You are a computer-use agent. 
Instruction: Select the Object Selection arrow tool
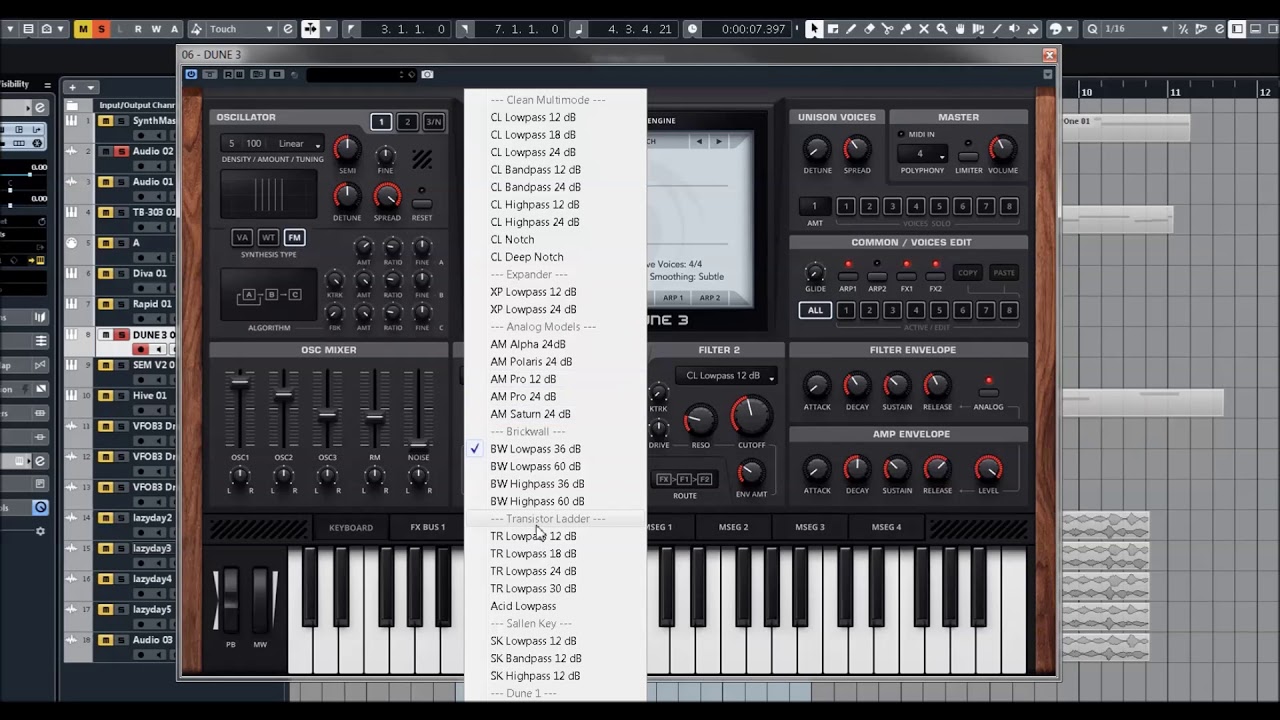tap(814, 29)
